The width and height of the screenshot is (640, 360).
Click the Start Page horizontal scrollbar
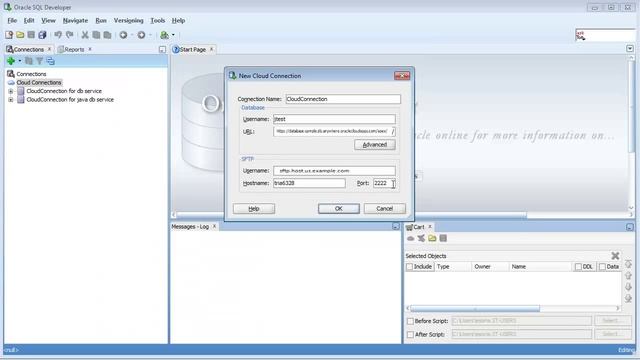coord(351,214)
